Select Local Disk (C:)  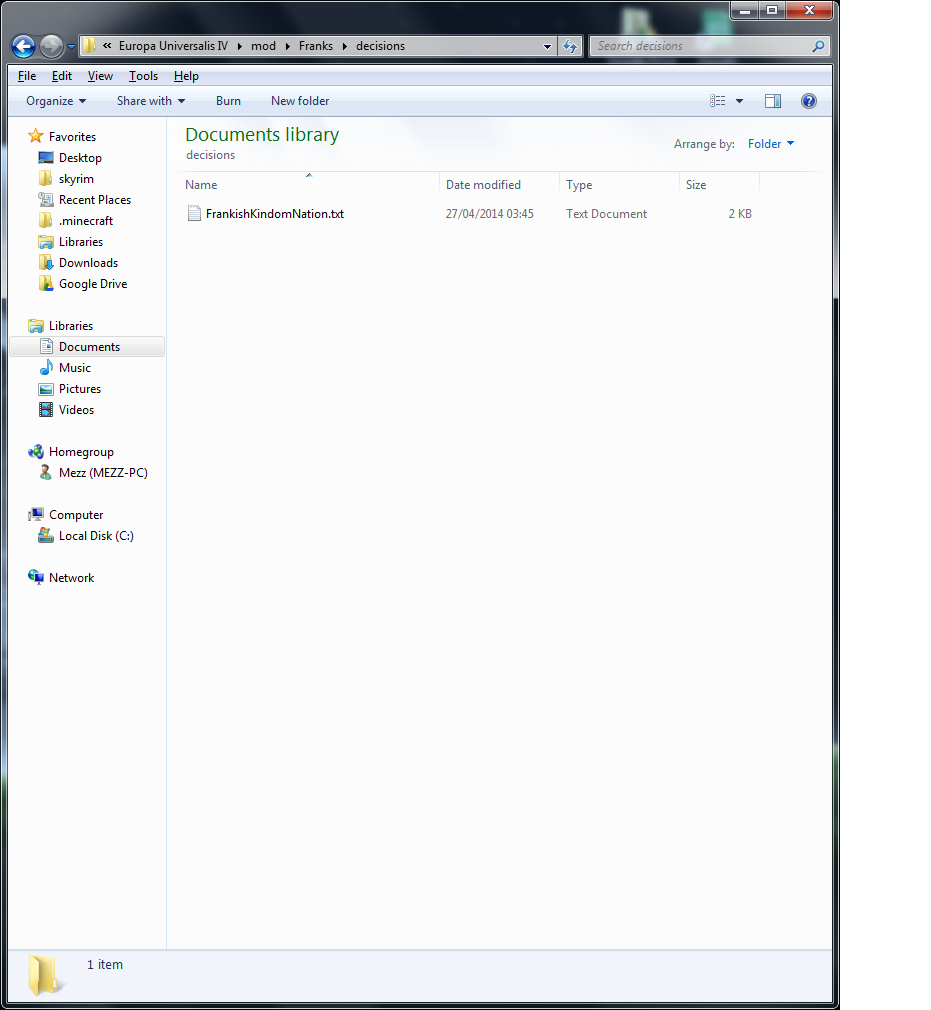coord(96,536)
